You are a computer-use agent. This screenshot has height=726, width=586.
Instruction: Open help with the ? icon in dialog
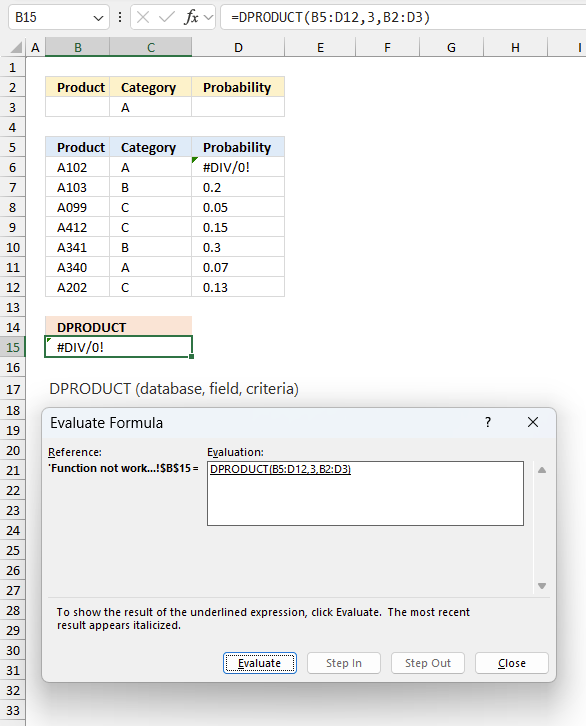(488, 422)
